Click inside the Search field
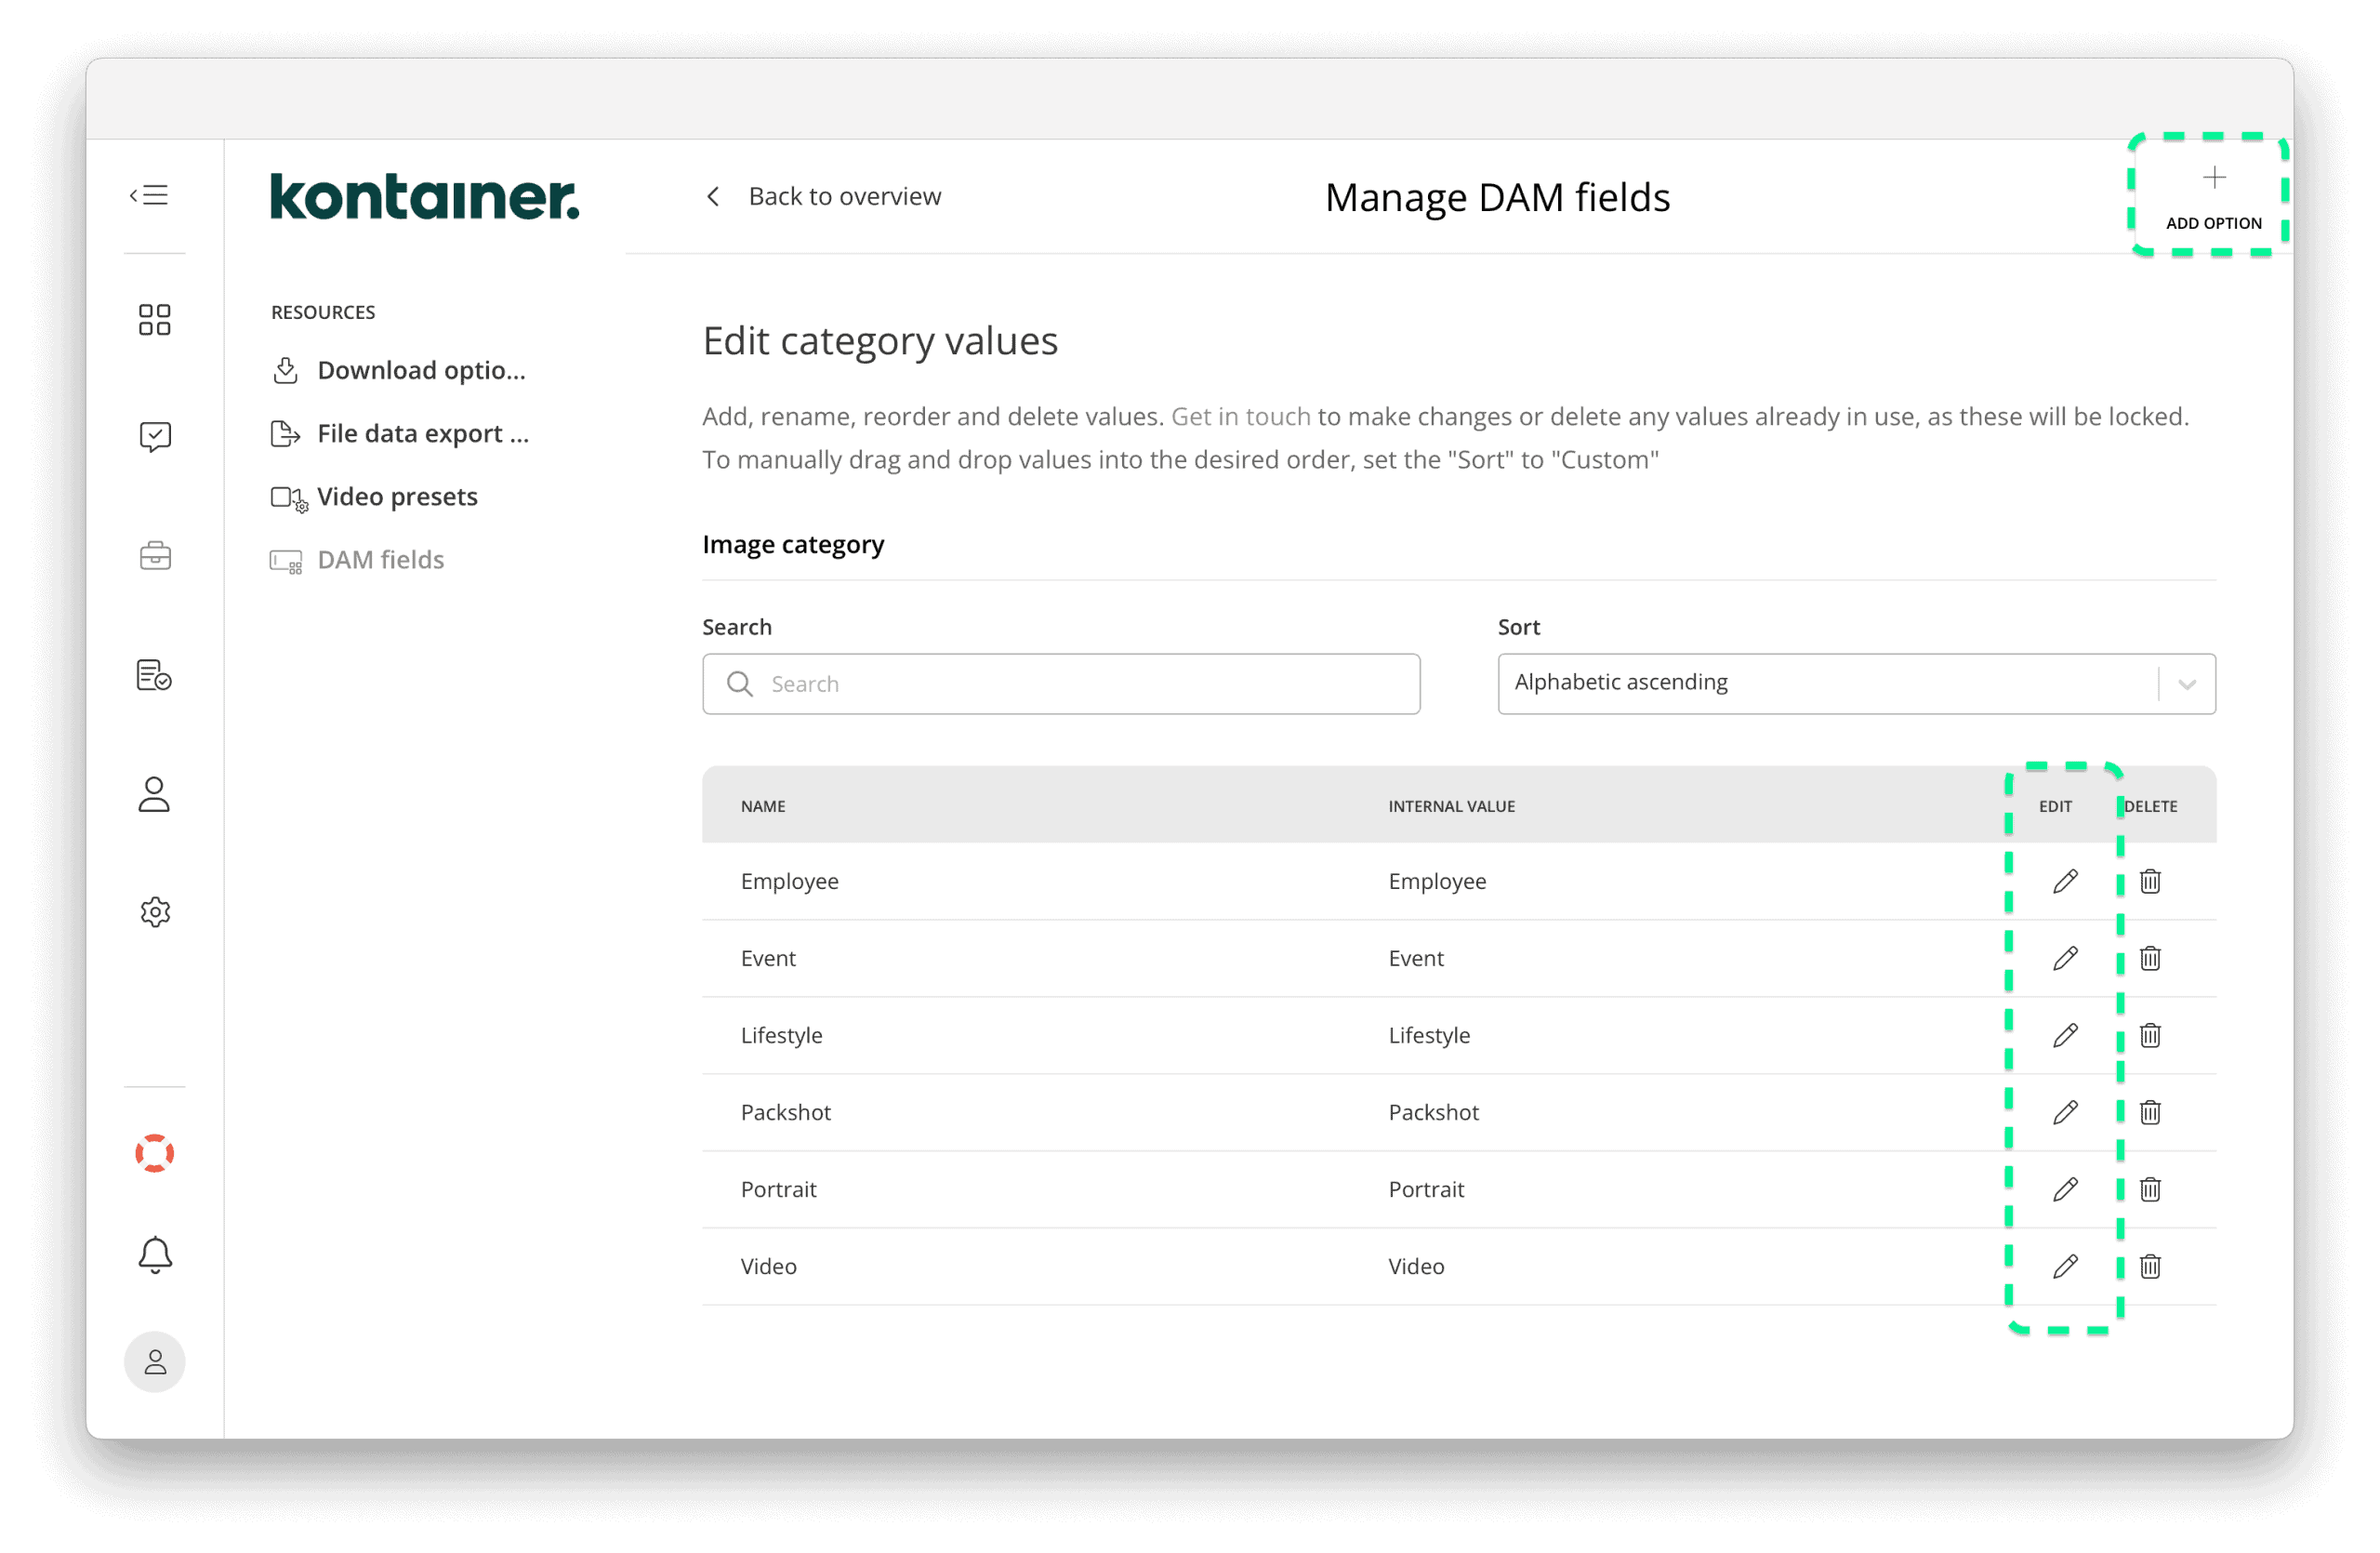2380x1553 pixels. (1060, 684)
